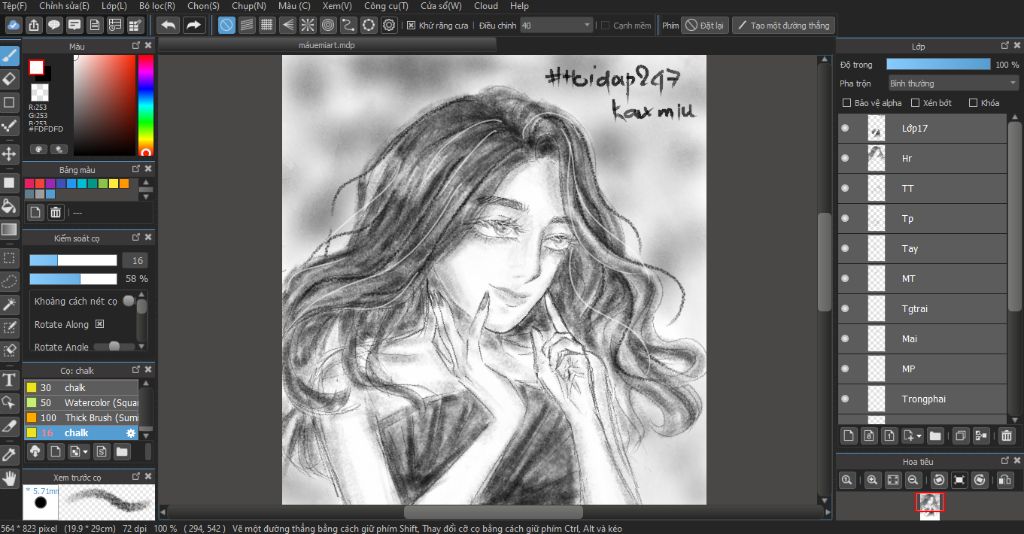Zoom out using the Navigator magnifier minus
The height and width of the screenshot is (534, 1024).
coord(913,480)
